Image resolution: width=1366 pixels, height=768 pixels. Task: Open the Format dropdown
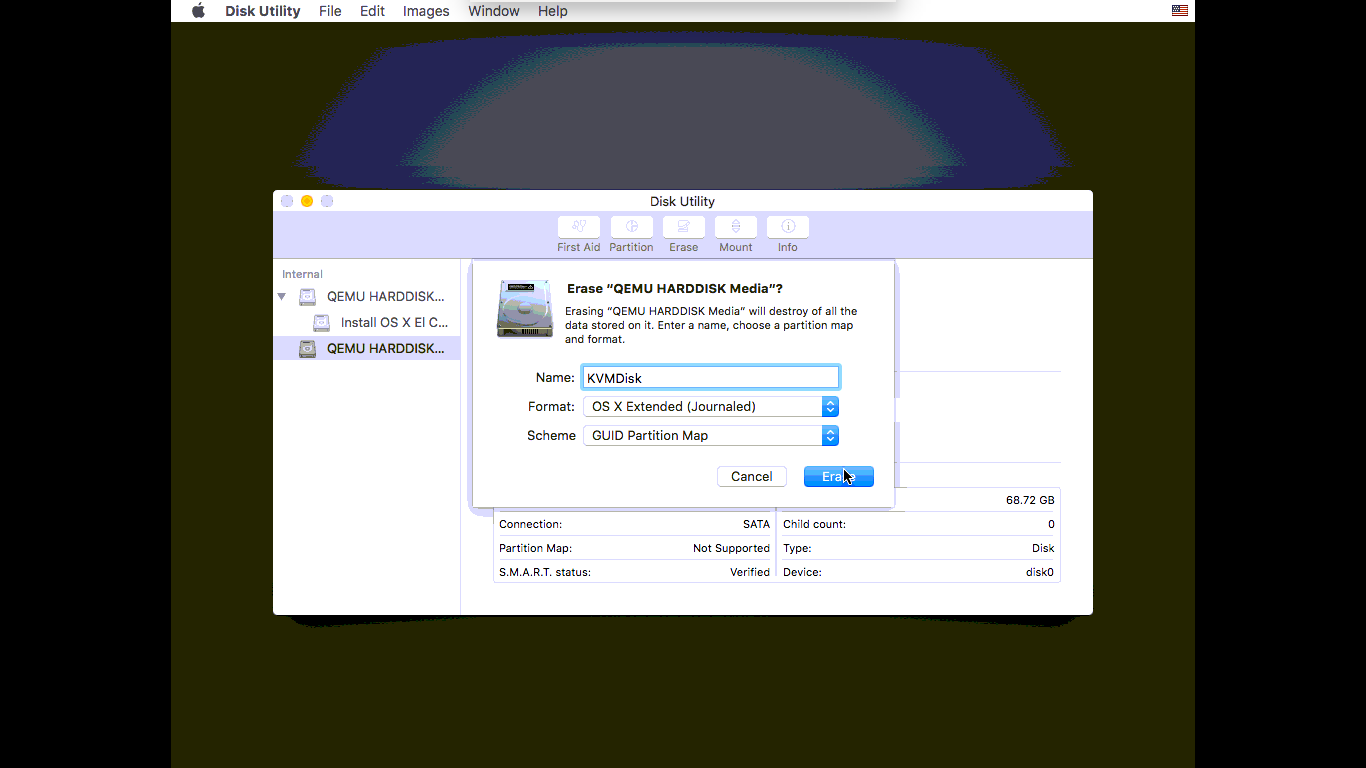710,407
